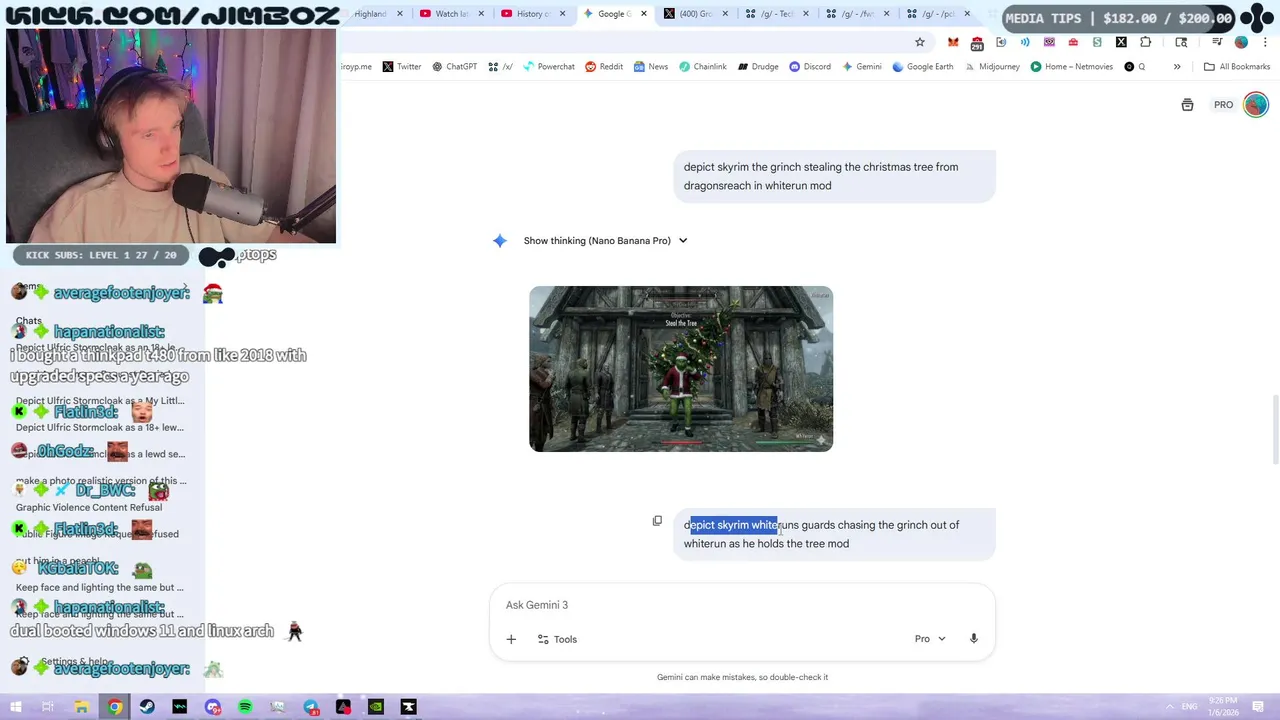Open the Discord bookmark
1280x720 pixels.
810,67
